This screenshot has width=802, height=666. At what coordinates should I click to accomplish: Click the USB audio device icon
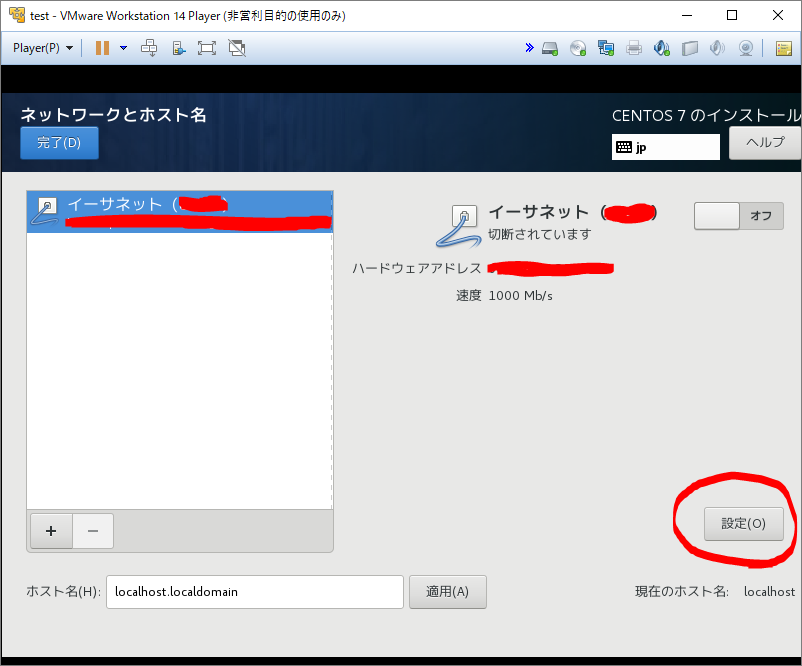[x=662, y=49]
